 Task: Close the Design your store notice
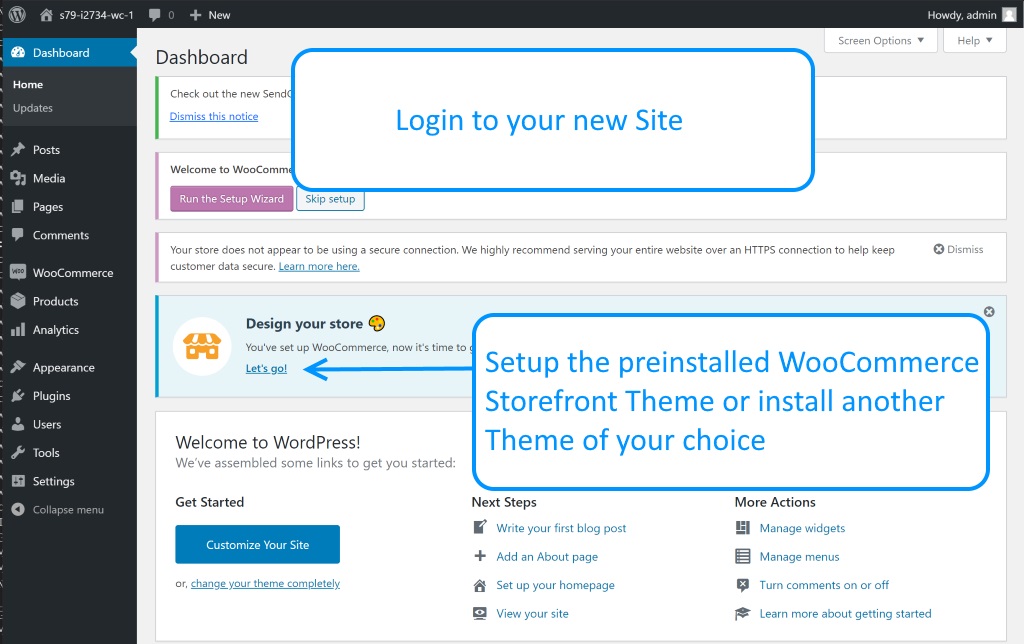coord(989,312)
